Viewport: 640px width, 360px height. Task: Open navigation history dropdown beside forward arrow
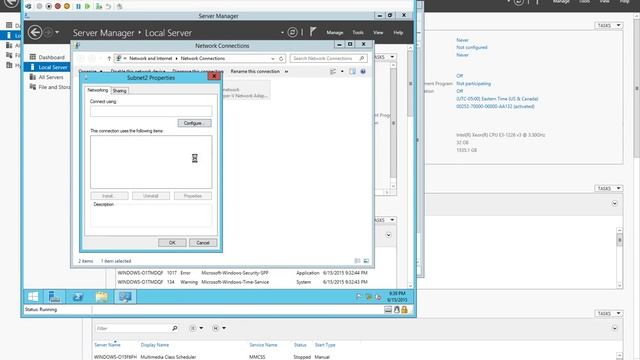(57, 32)
